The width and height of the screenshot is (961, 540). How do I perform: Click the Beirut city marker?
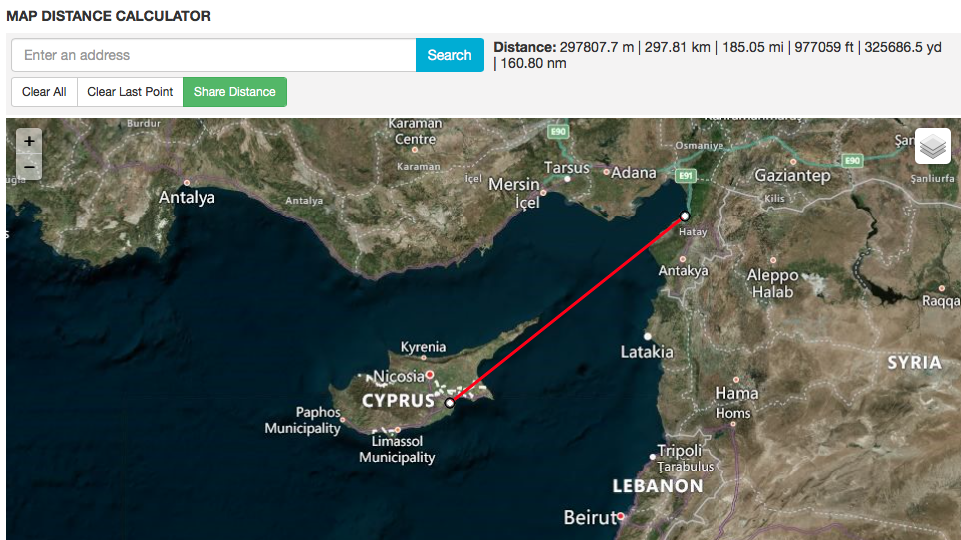coord(621,517)
